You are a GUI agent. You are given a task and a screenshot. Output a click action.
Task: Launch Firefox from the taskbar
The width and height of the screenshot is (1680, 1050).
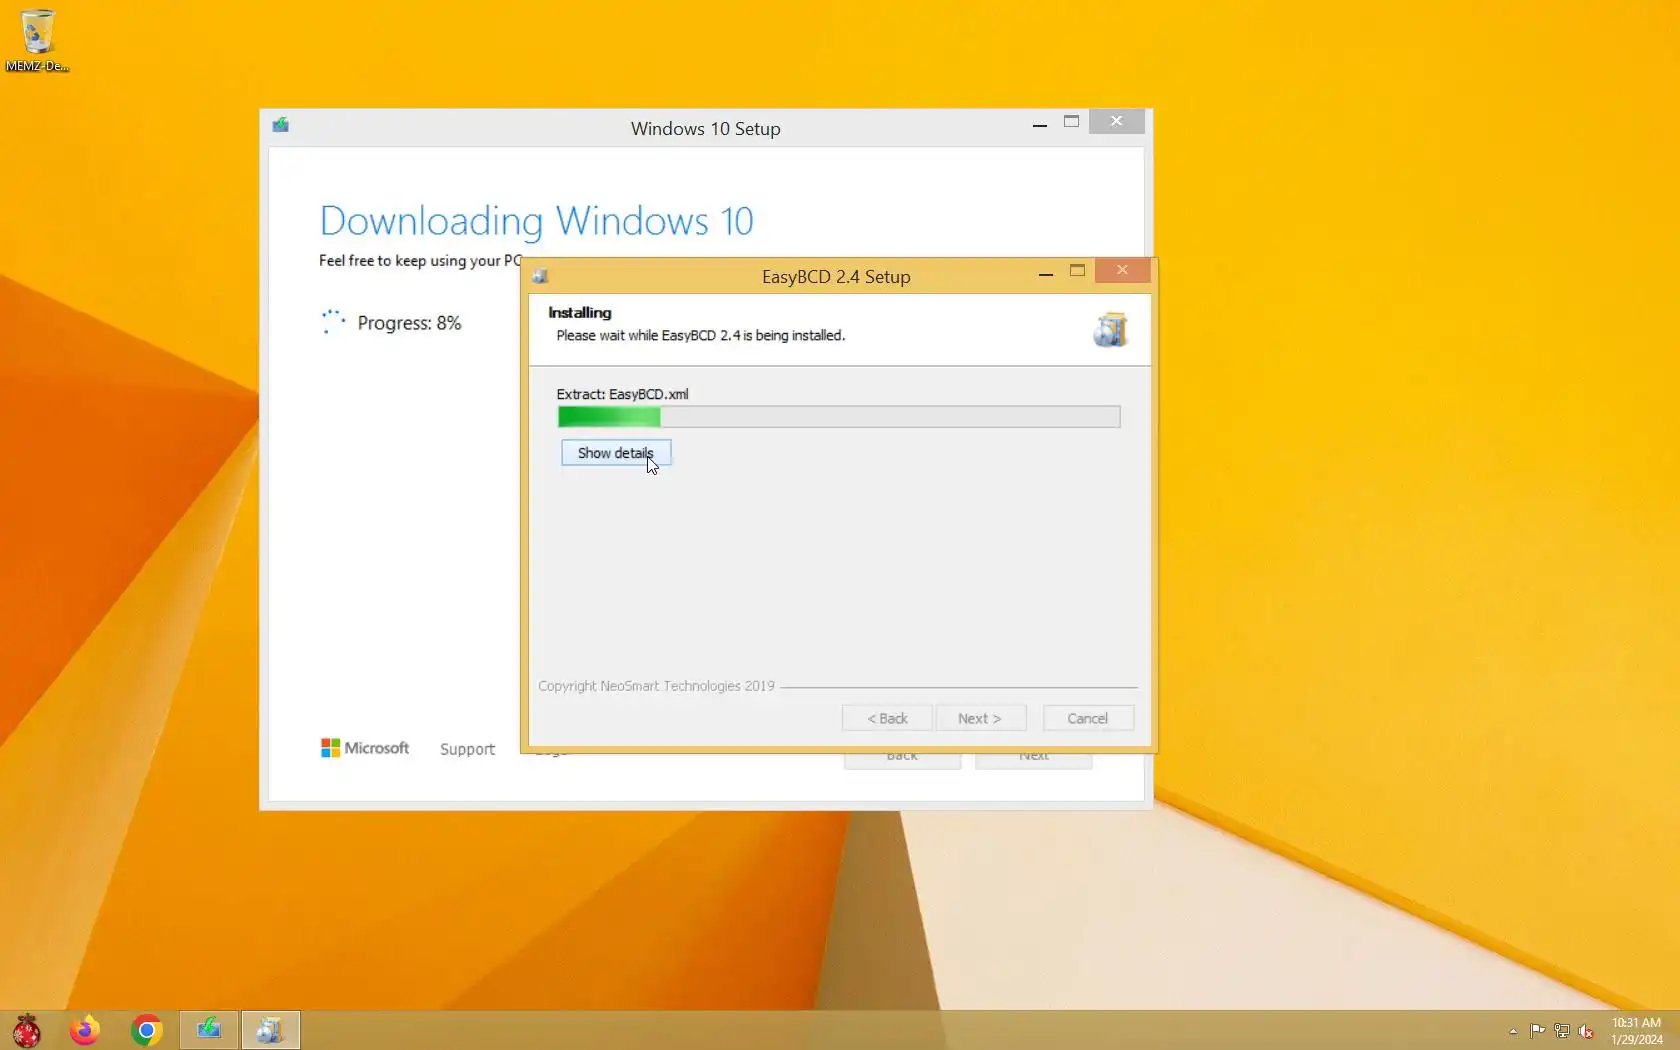pyautogui.click(x=85, y=1030)
